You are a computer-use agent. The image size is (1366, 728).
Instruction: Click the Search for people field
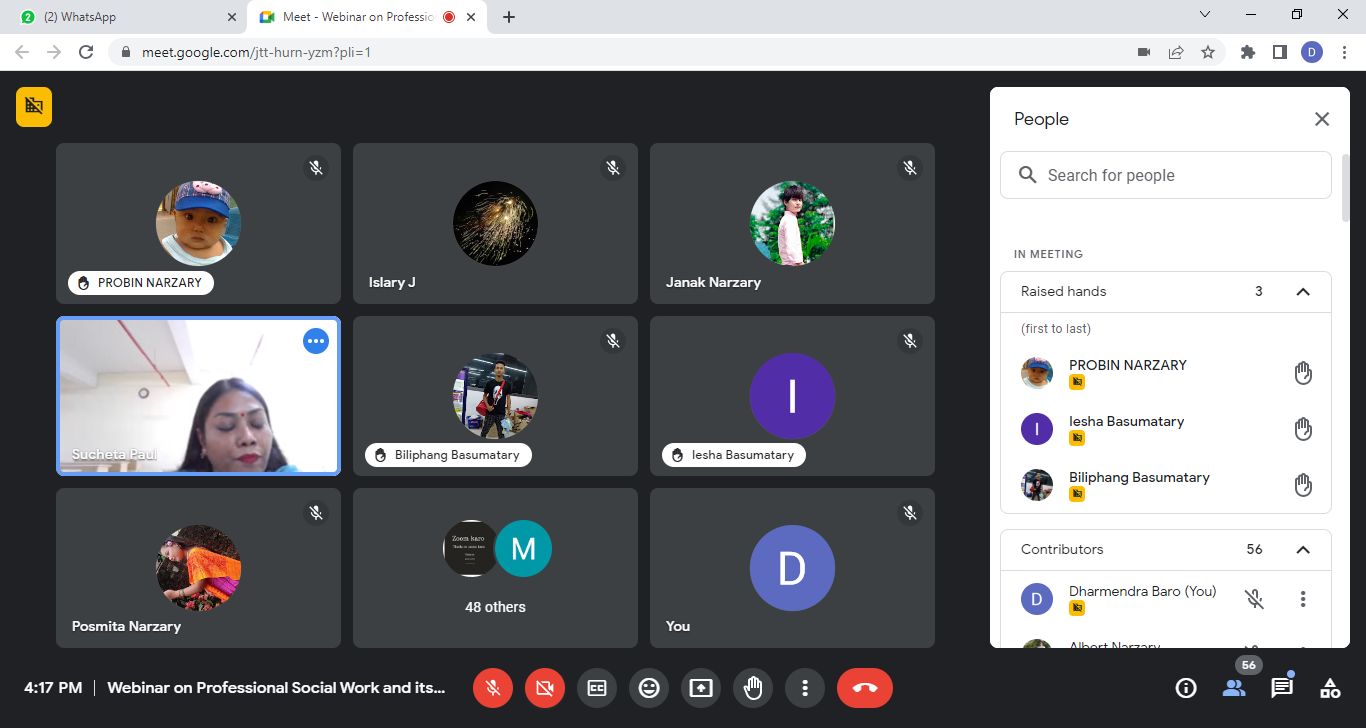1165,175
